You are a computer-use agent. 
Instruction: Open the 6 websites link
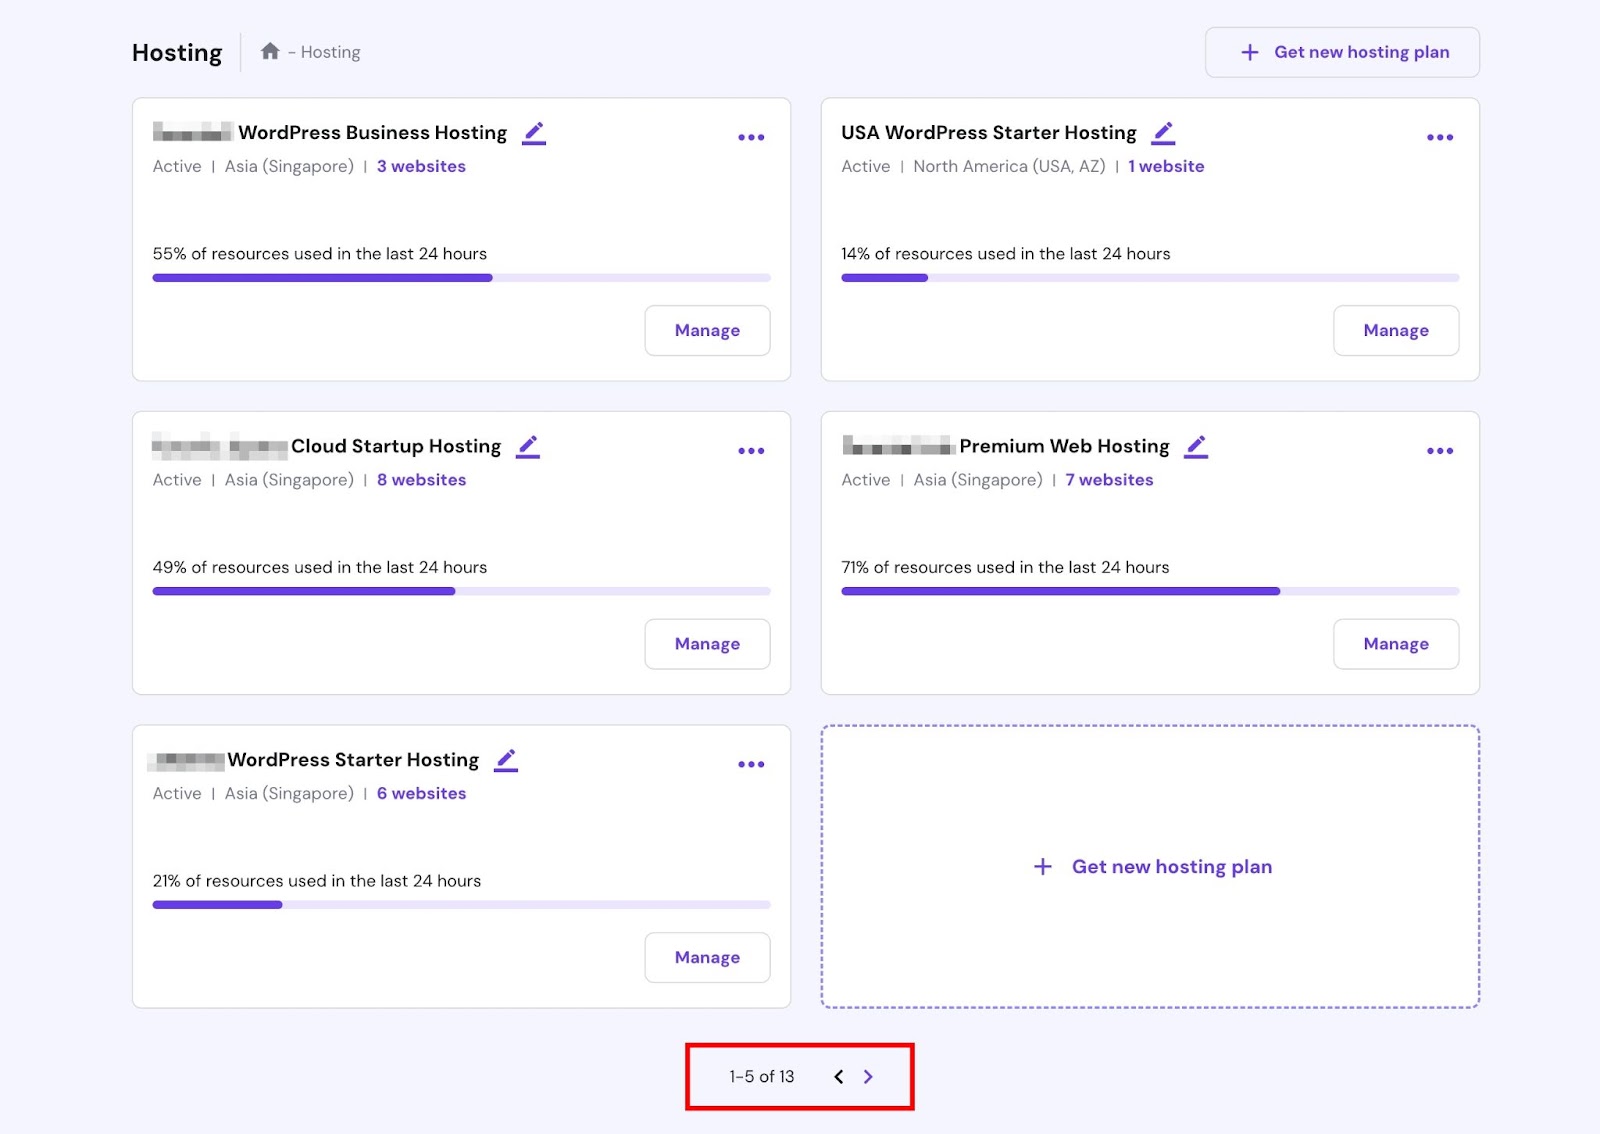(x=421, y=793)
